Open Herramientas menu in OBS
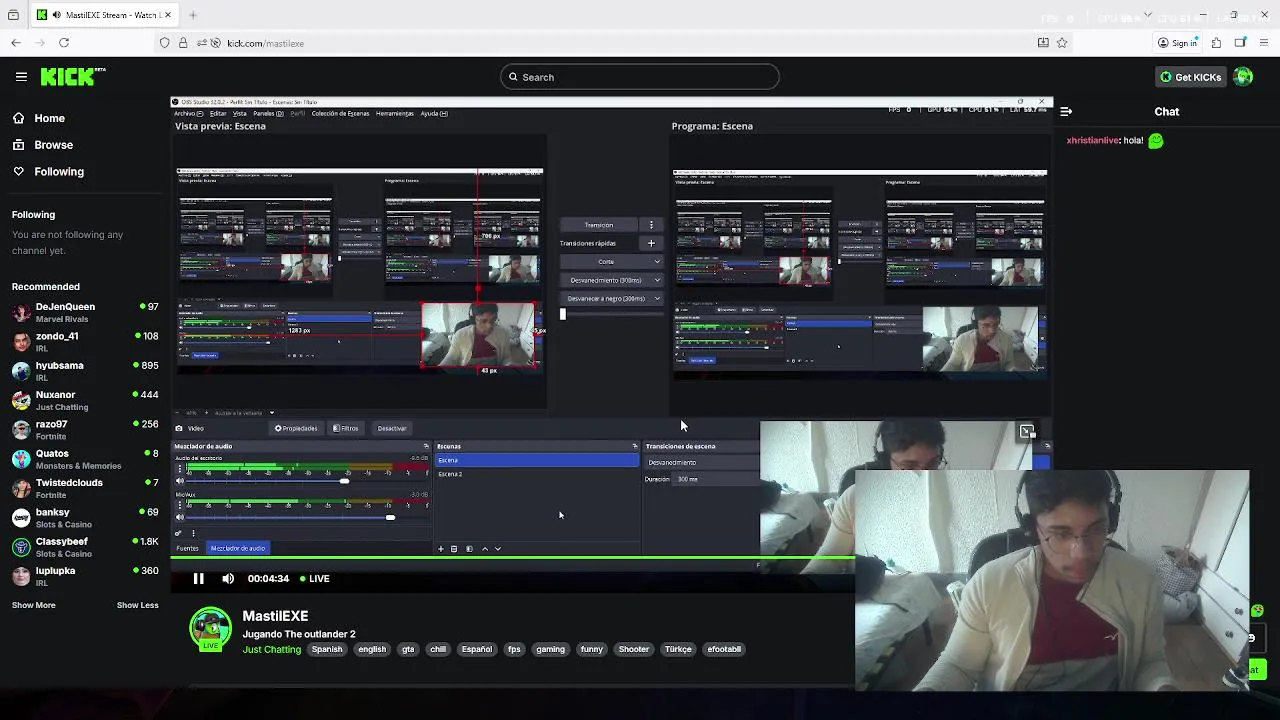The image size is (1280, 720). (x=395, y=113)
